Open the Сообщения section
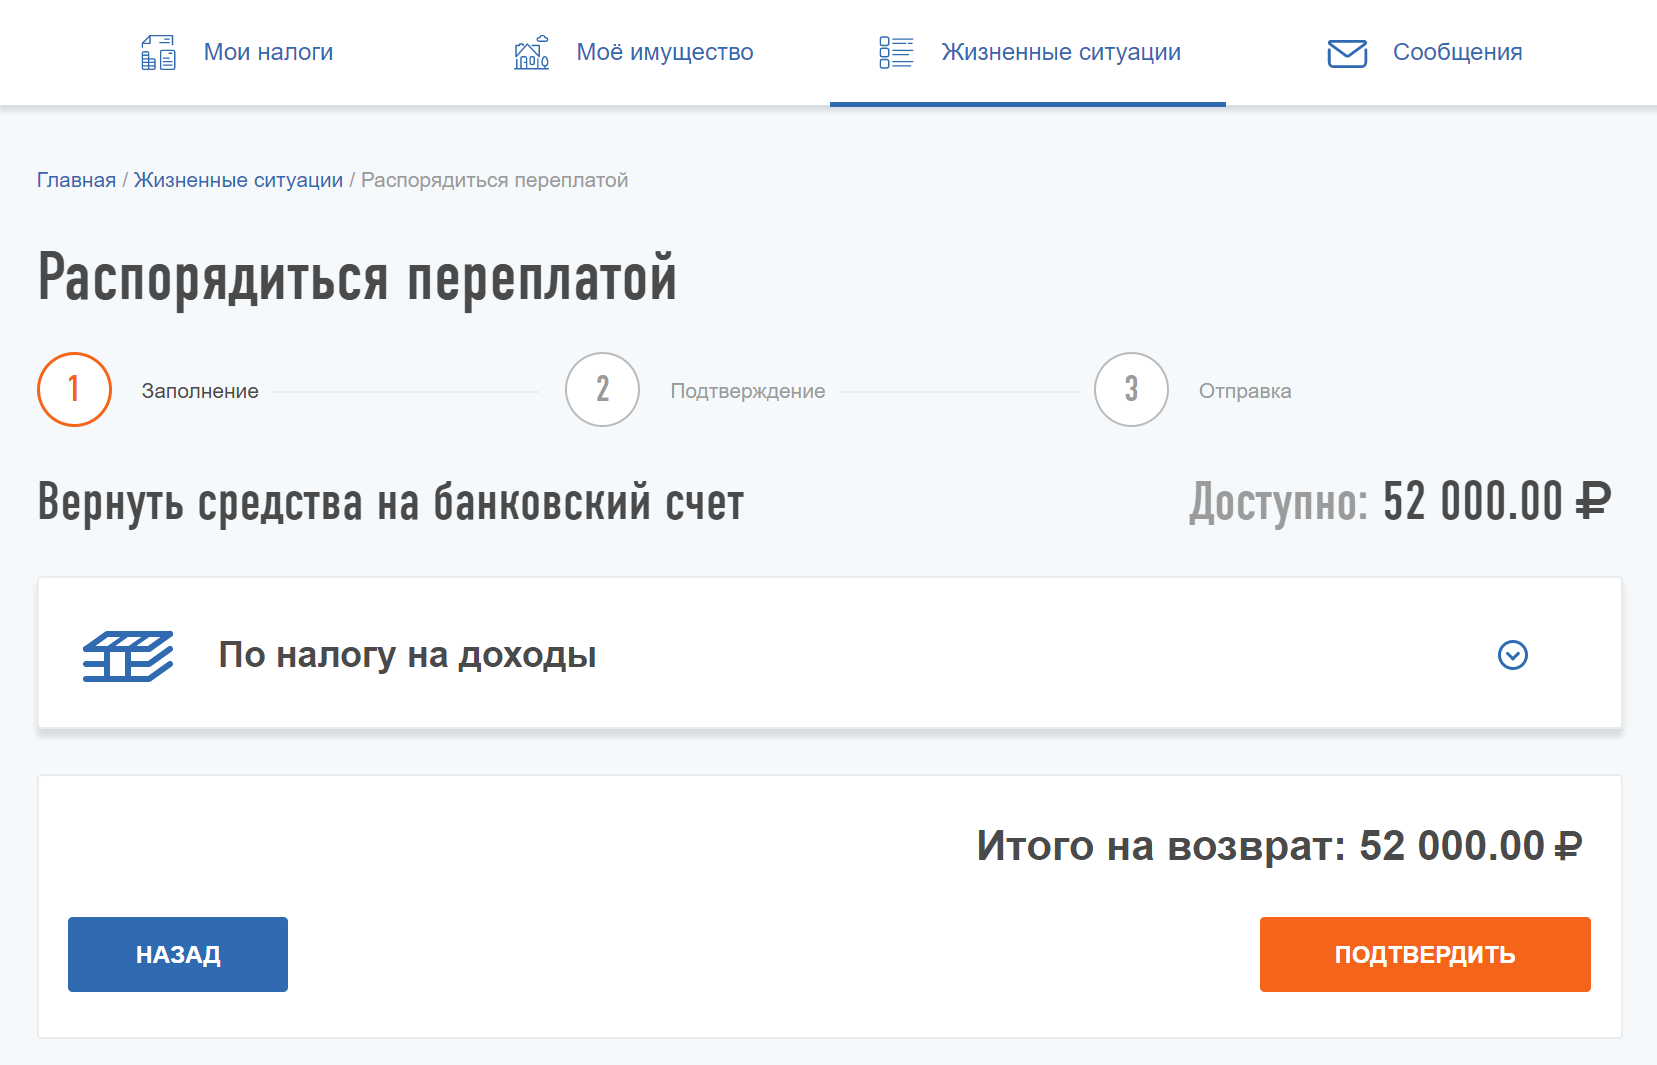Image resolution: width=1657 pixels, height=1065 pixels. [1457, 52]
